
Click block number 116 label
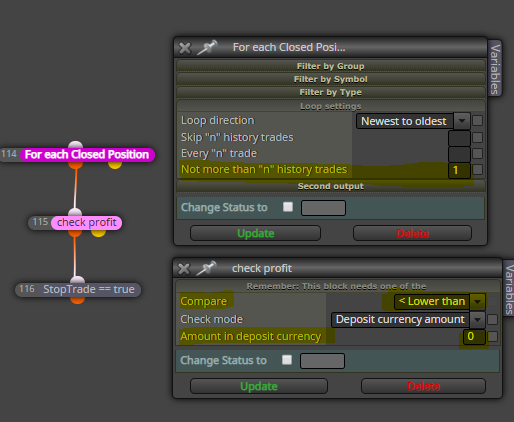(27, 289)
